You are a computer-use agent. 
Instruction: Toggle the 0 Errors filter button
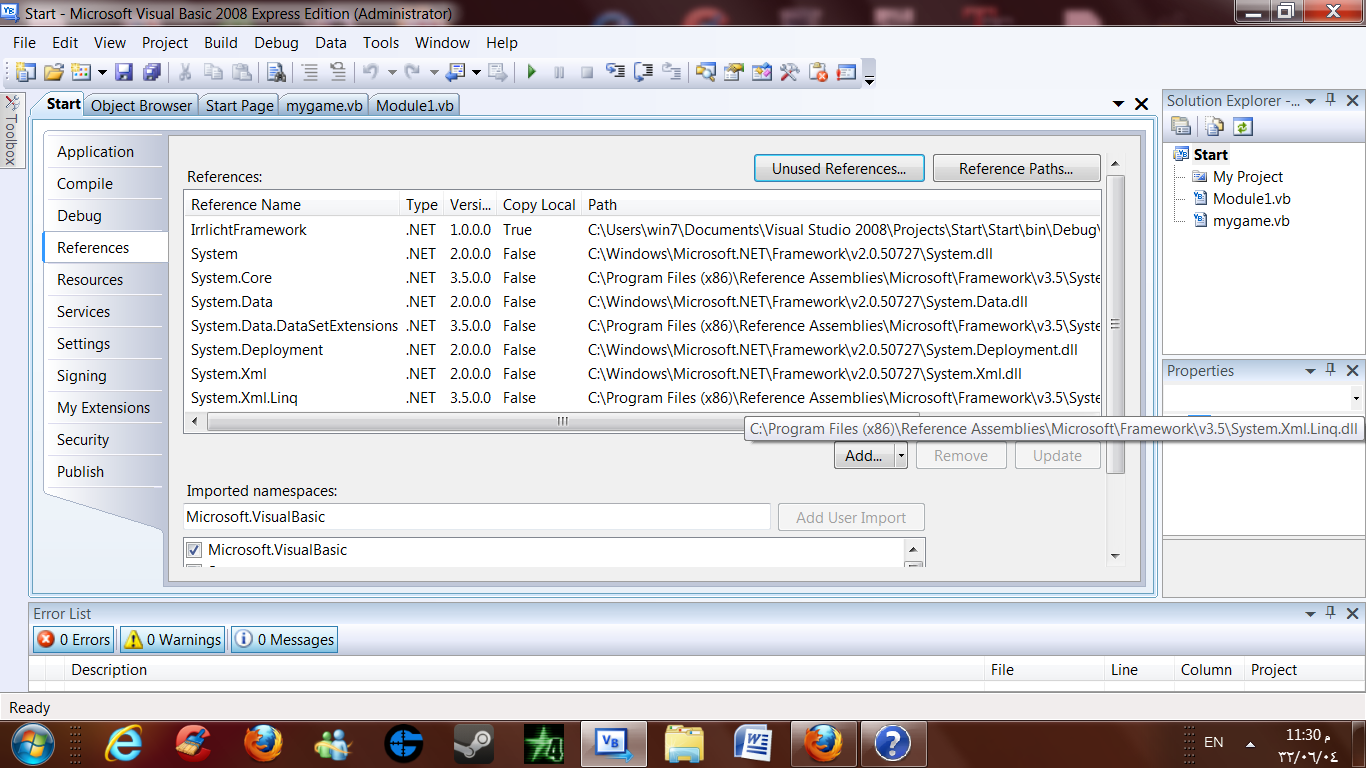(x=74, y=640)
